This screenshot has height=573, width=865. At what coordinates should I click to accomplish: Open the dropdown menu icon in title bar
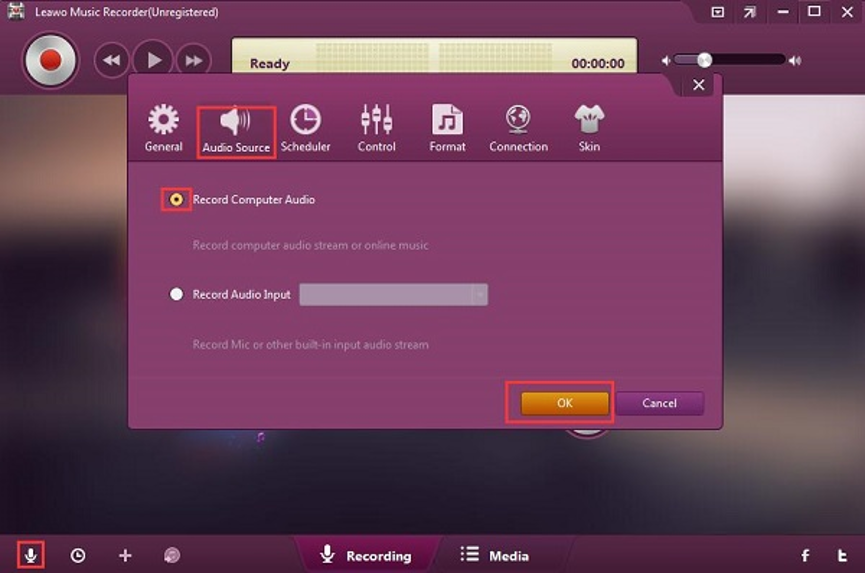pos(717,12)
